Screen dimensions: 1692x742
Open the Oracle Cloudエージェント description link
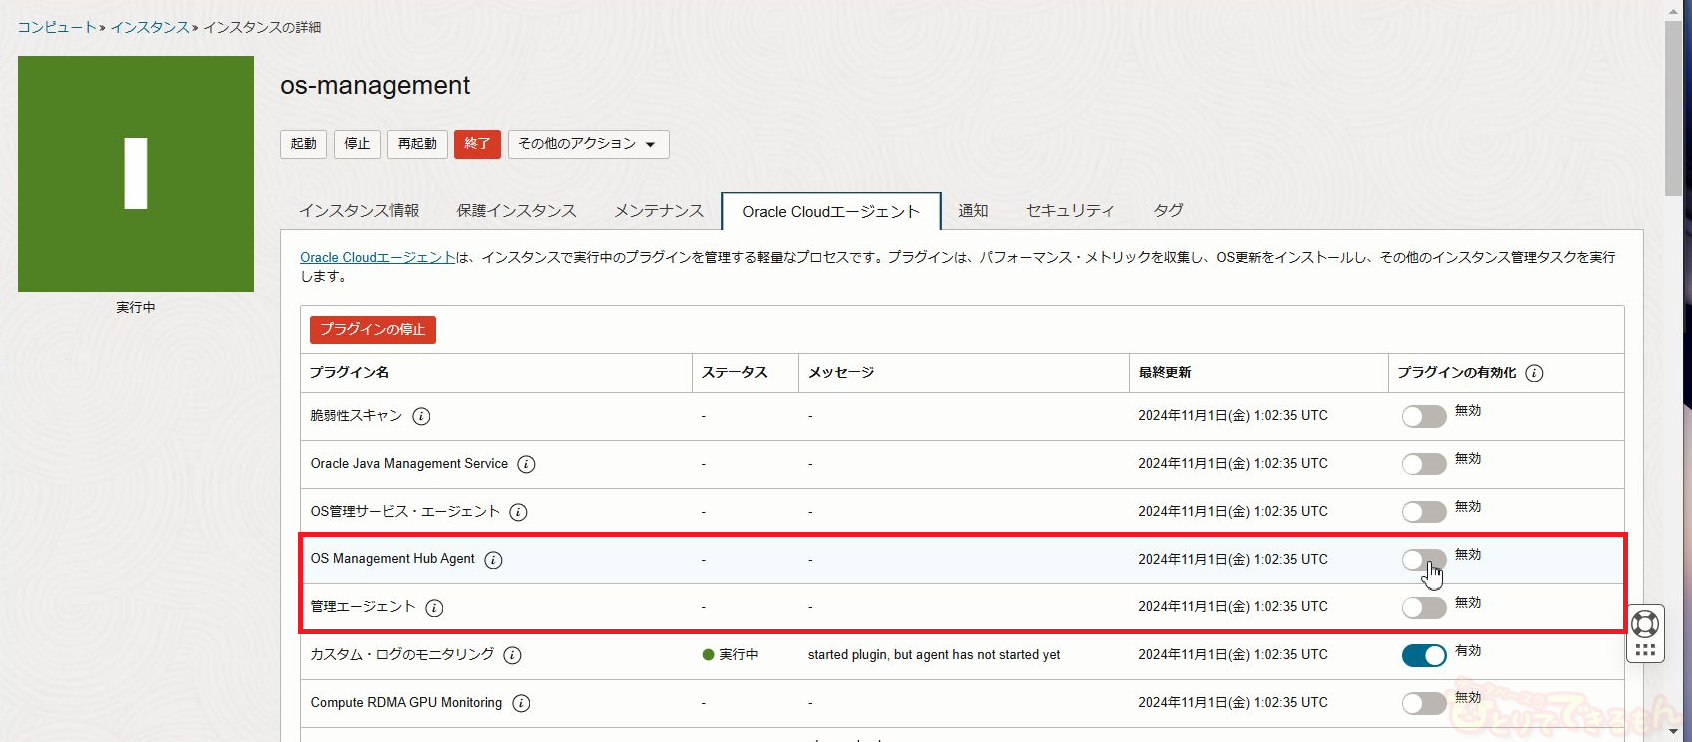pos(378,257)
